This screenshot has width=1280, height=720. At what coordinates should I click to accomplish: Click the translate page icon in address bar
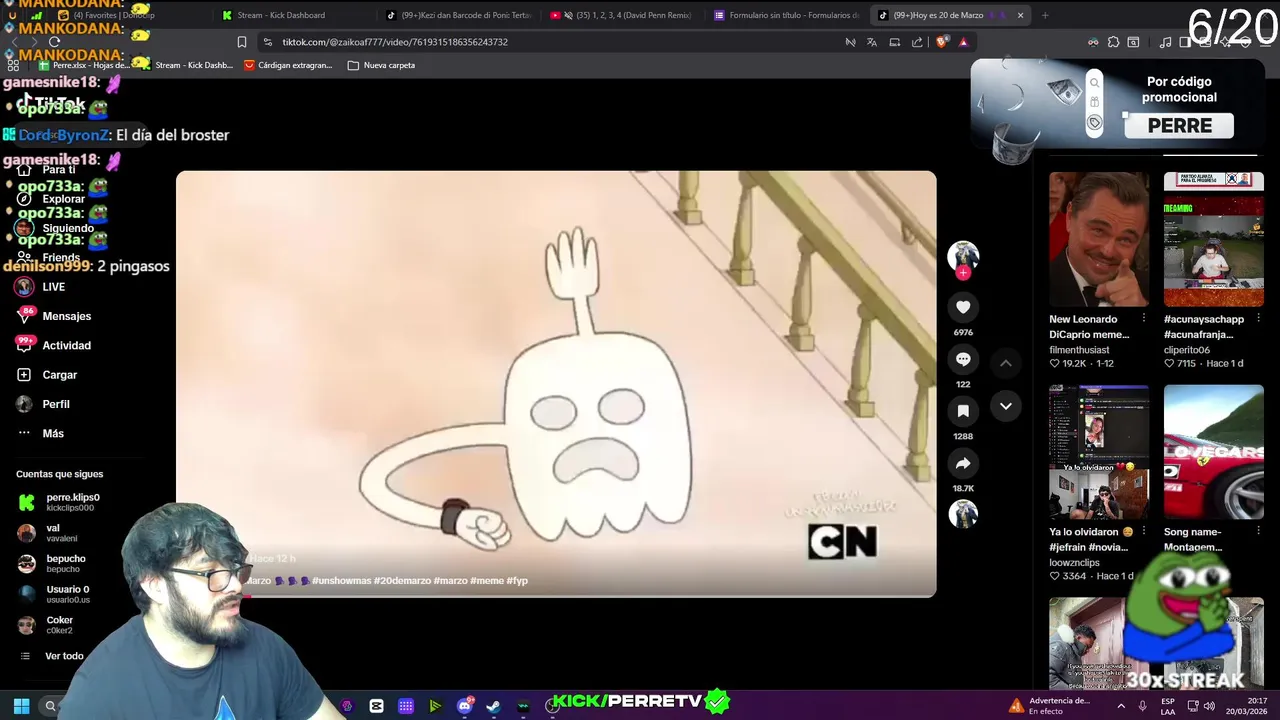click(872, 42)
